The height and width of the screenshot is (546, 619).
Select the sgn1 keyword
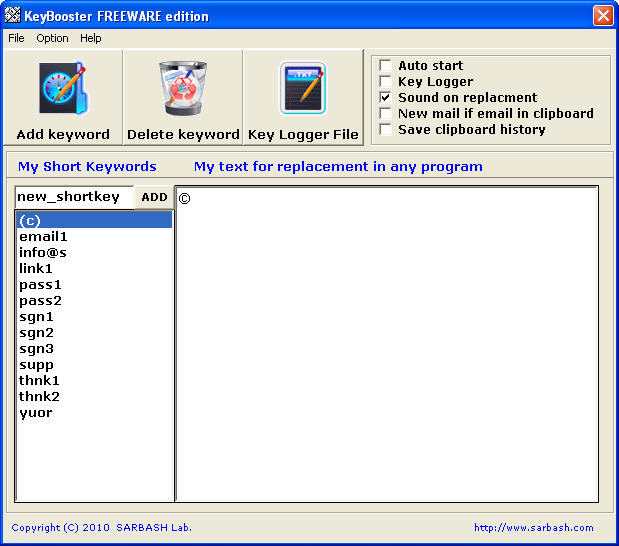coord(95,316)
